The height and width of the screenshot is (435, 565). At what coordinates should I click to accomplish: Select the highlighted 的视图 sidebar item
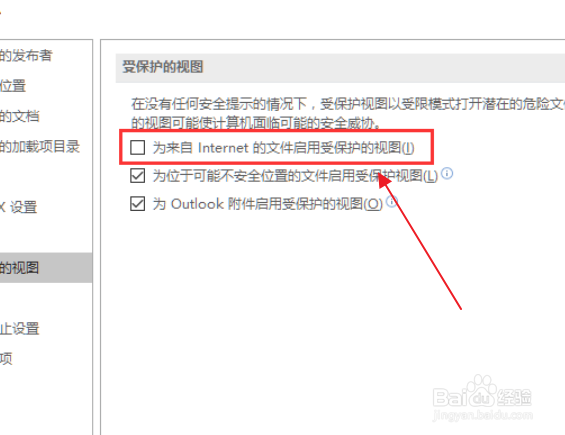(x=46, y=268)
